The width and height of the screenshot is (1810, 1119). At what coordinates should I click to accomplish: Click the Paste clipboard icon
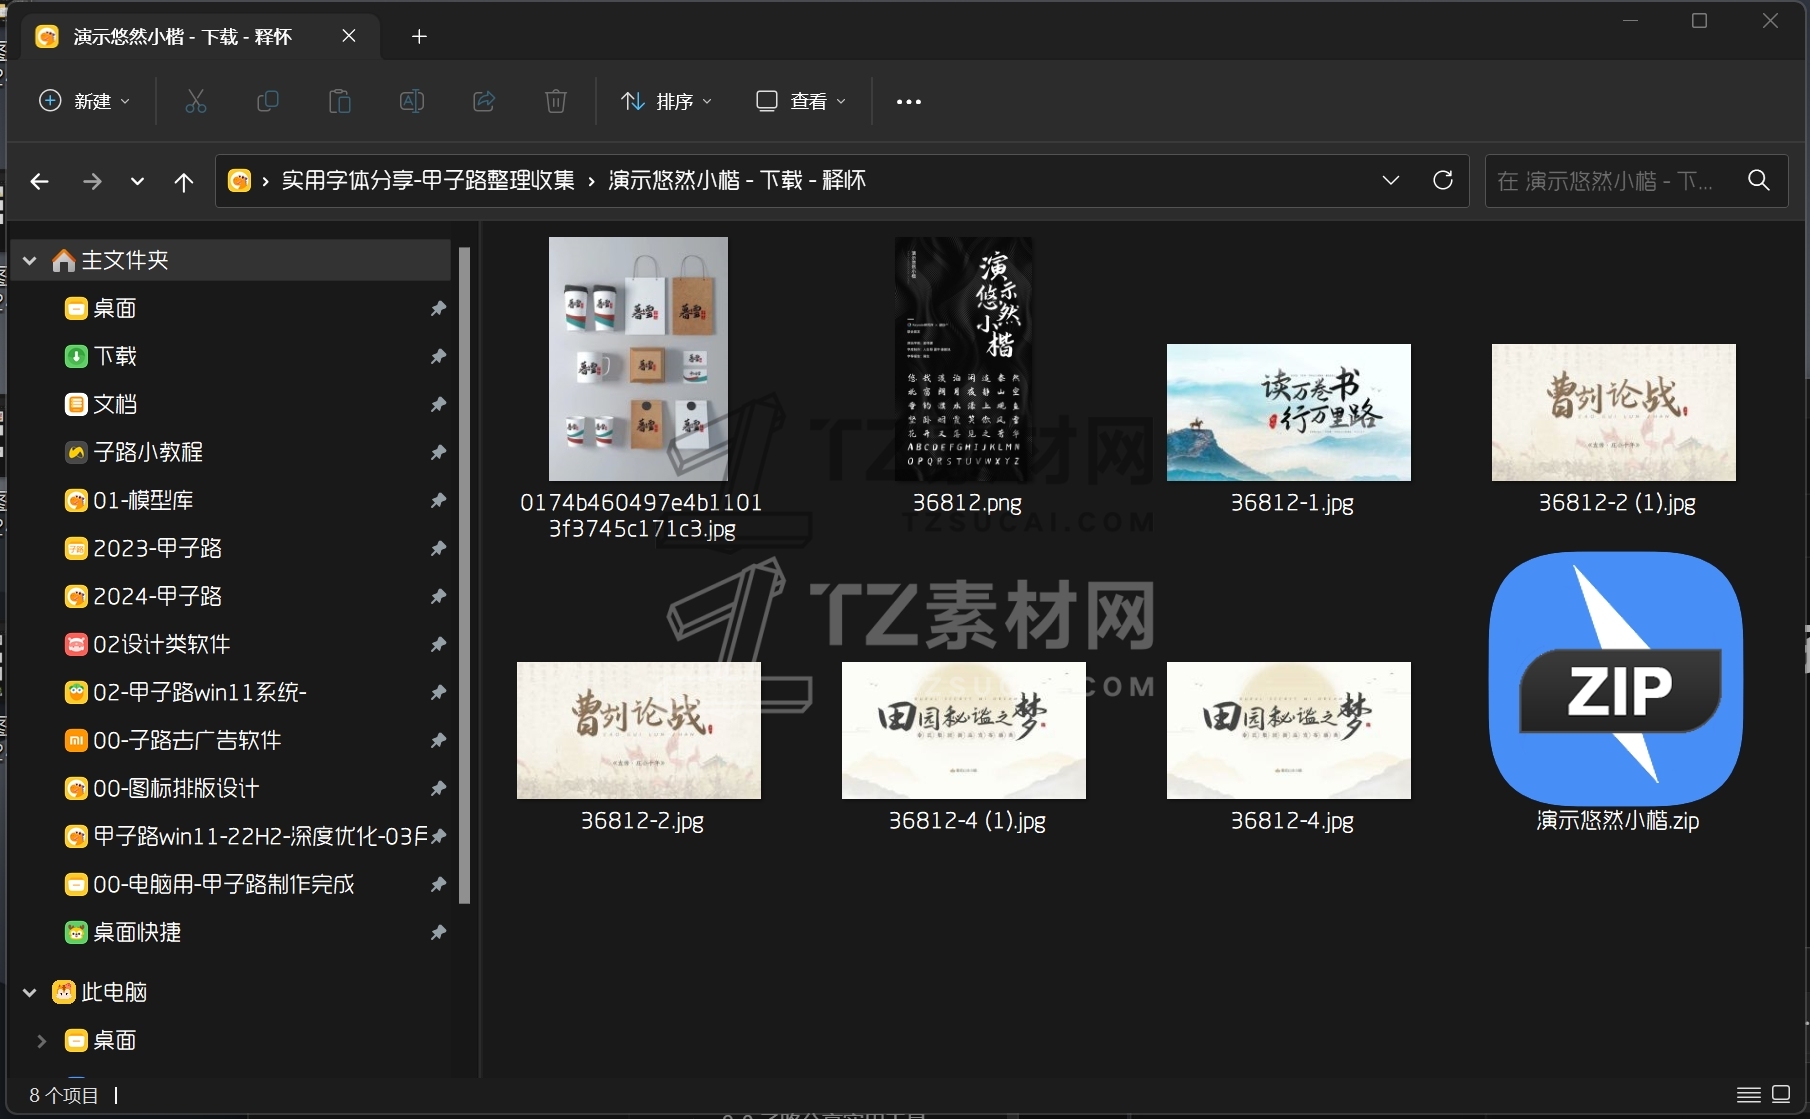(340, 101)
